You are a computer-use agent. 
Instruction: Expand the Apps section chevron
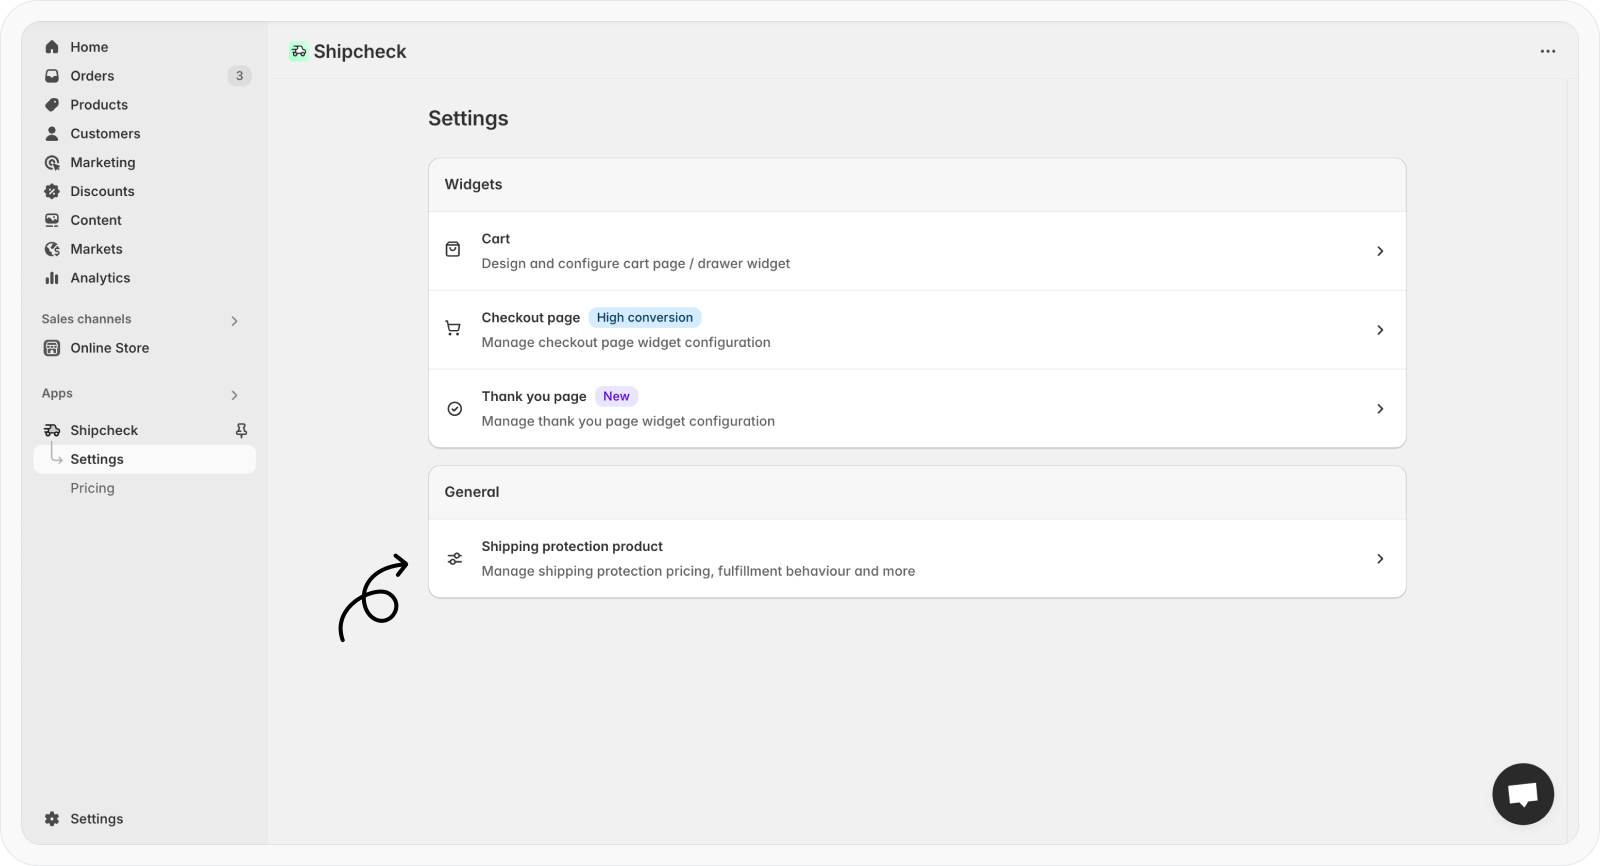point(235,395)
